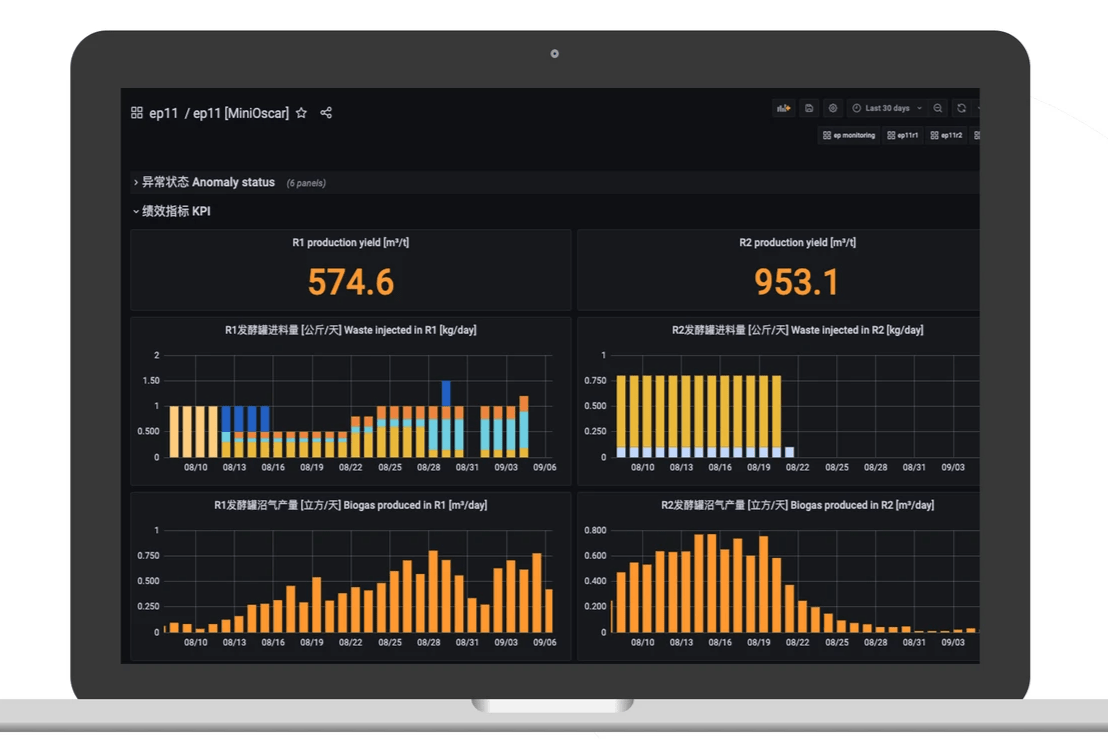Go to the ep11r2 dashboard link

click(946, 136)
